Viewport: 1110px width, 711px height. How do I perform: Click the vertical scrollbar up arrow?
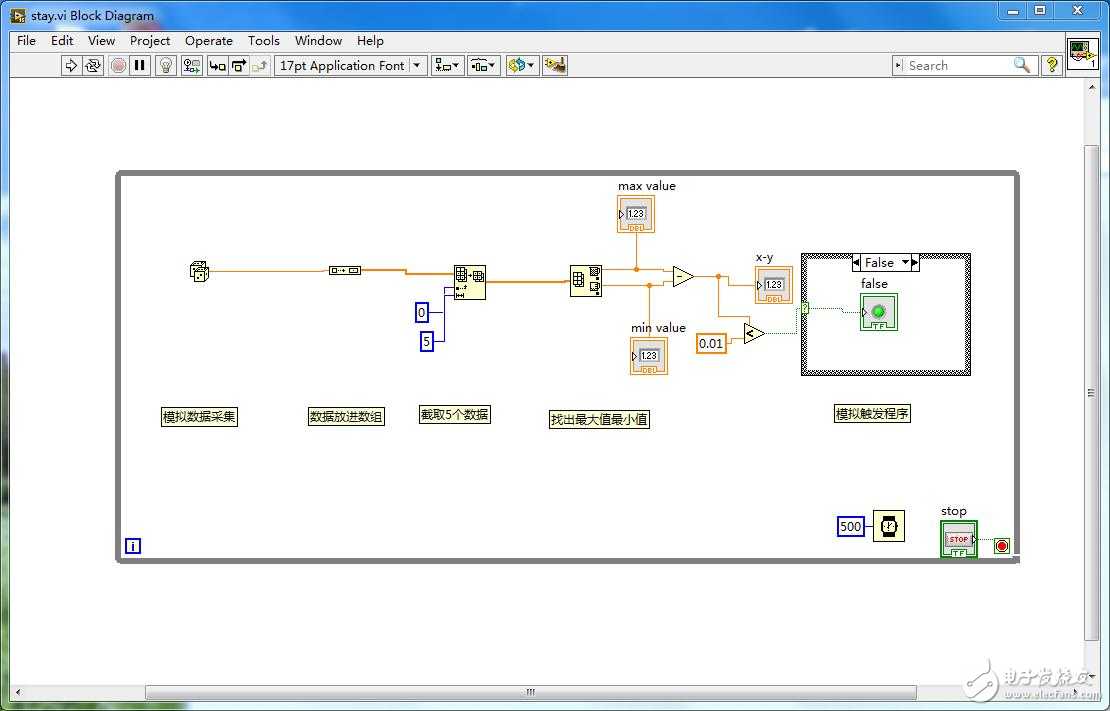pyautogui.click(x=1091, y=87)
